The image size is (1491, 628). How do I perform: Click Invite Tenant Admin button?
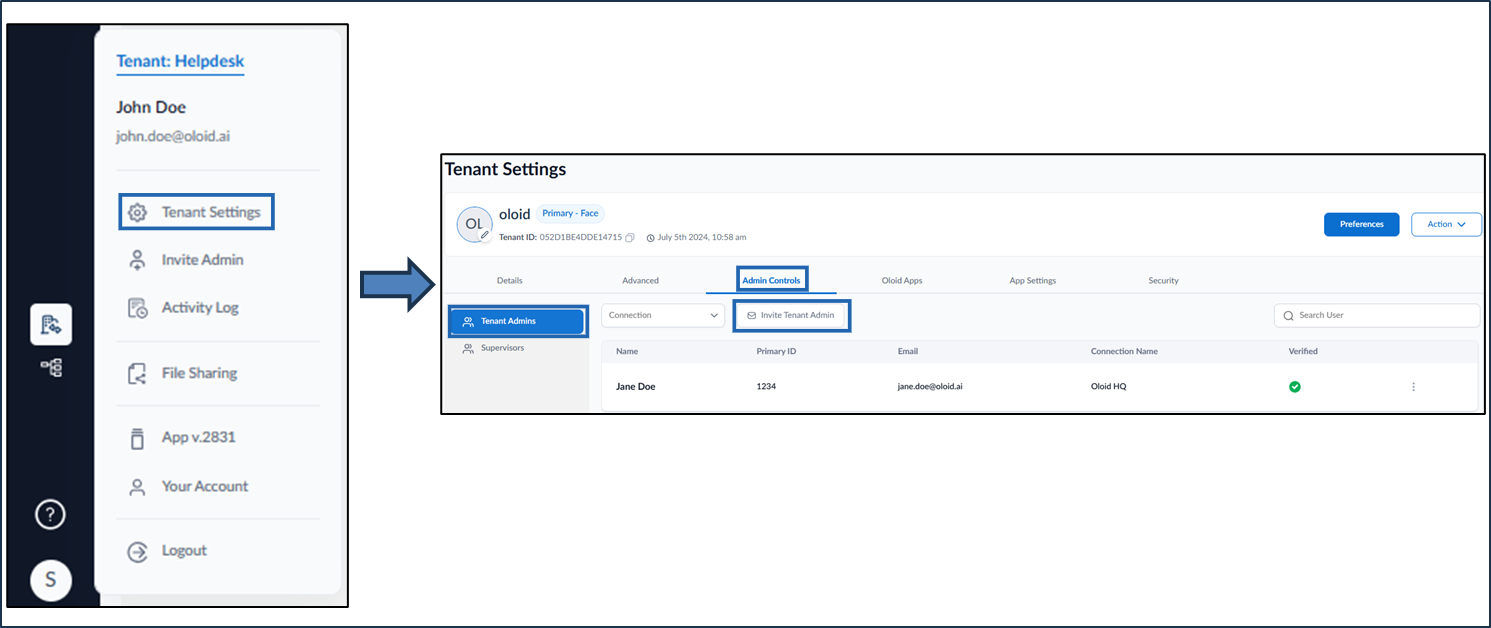tap(792, 315)
